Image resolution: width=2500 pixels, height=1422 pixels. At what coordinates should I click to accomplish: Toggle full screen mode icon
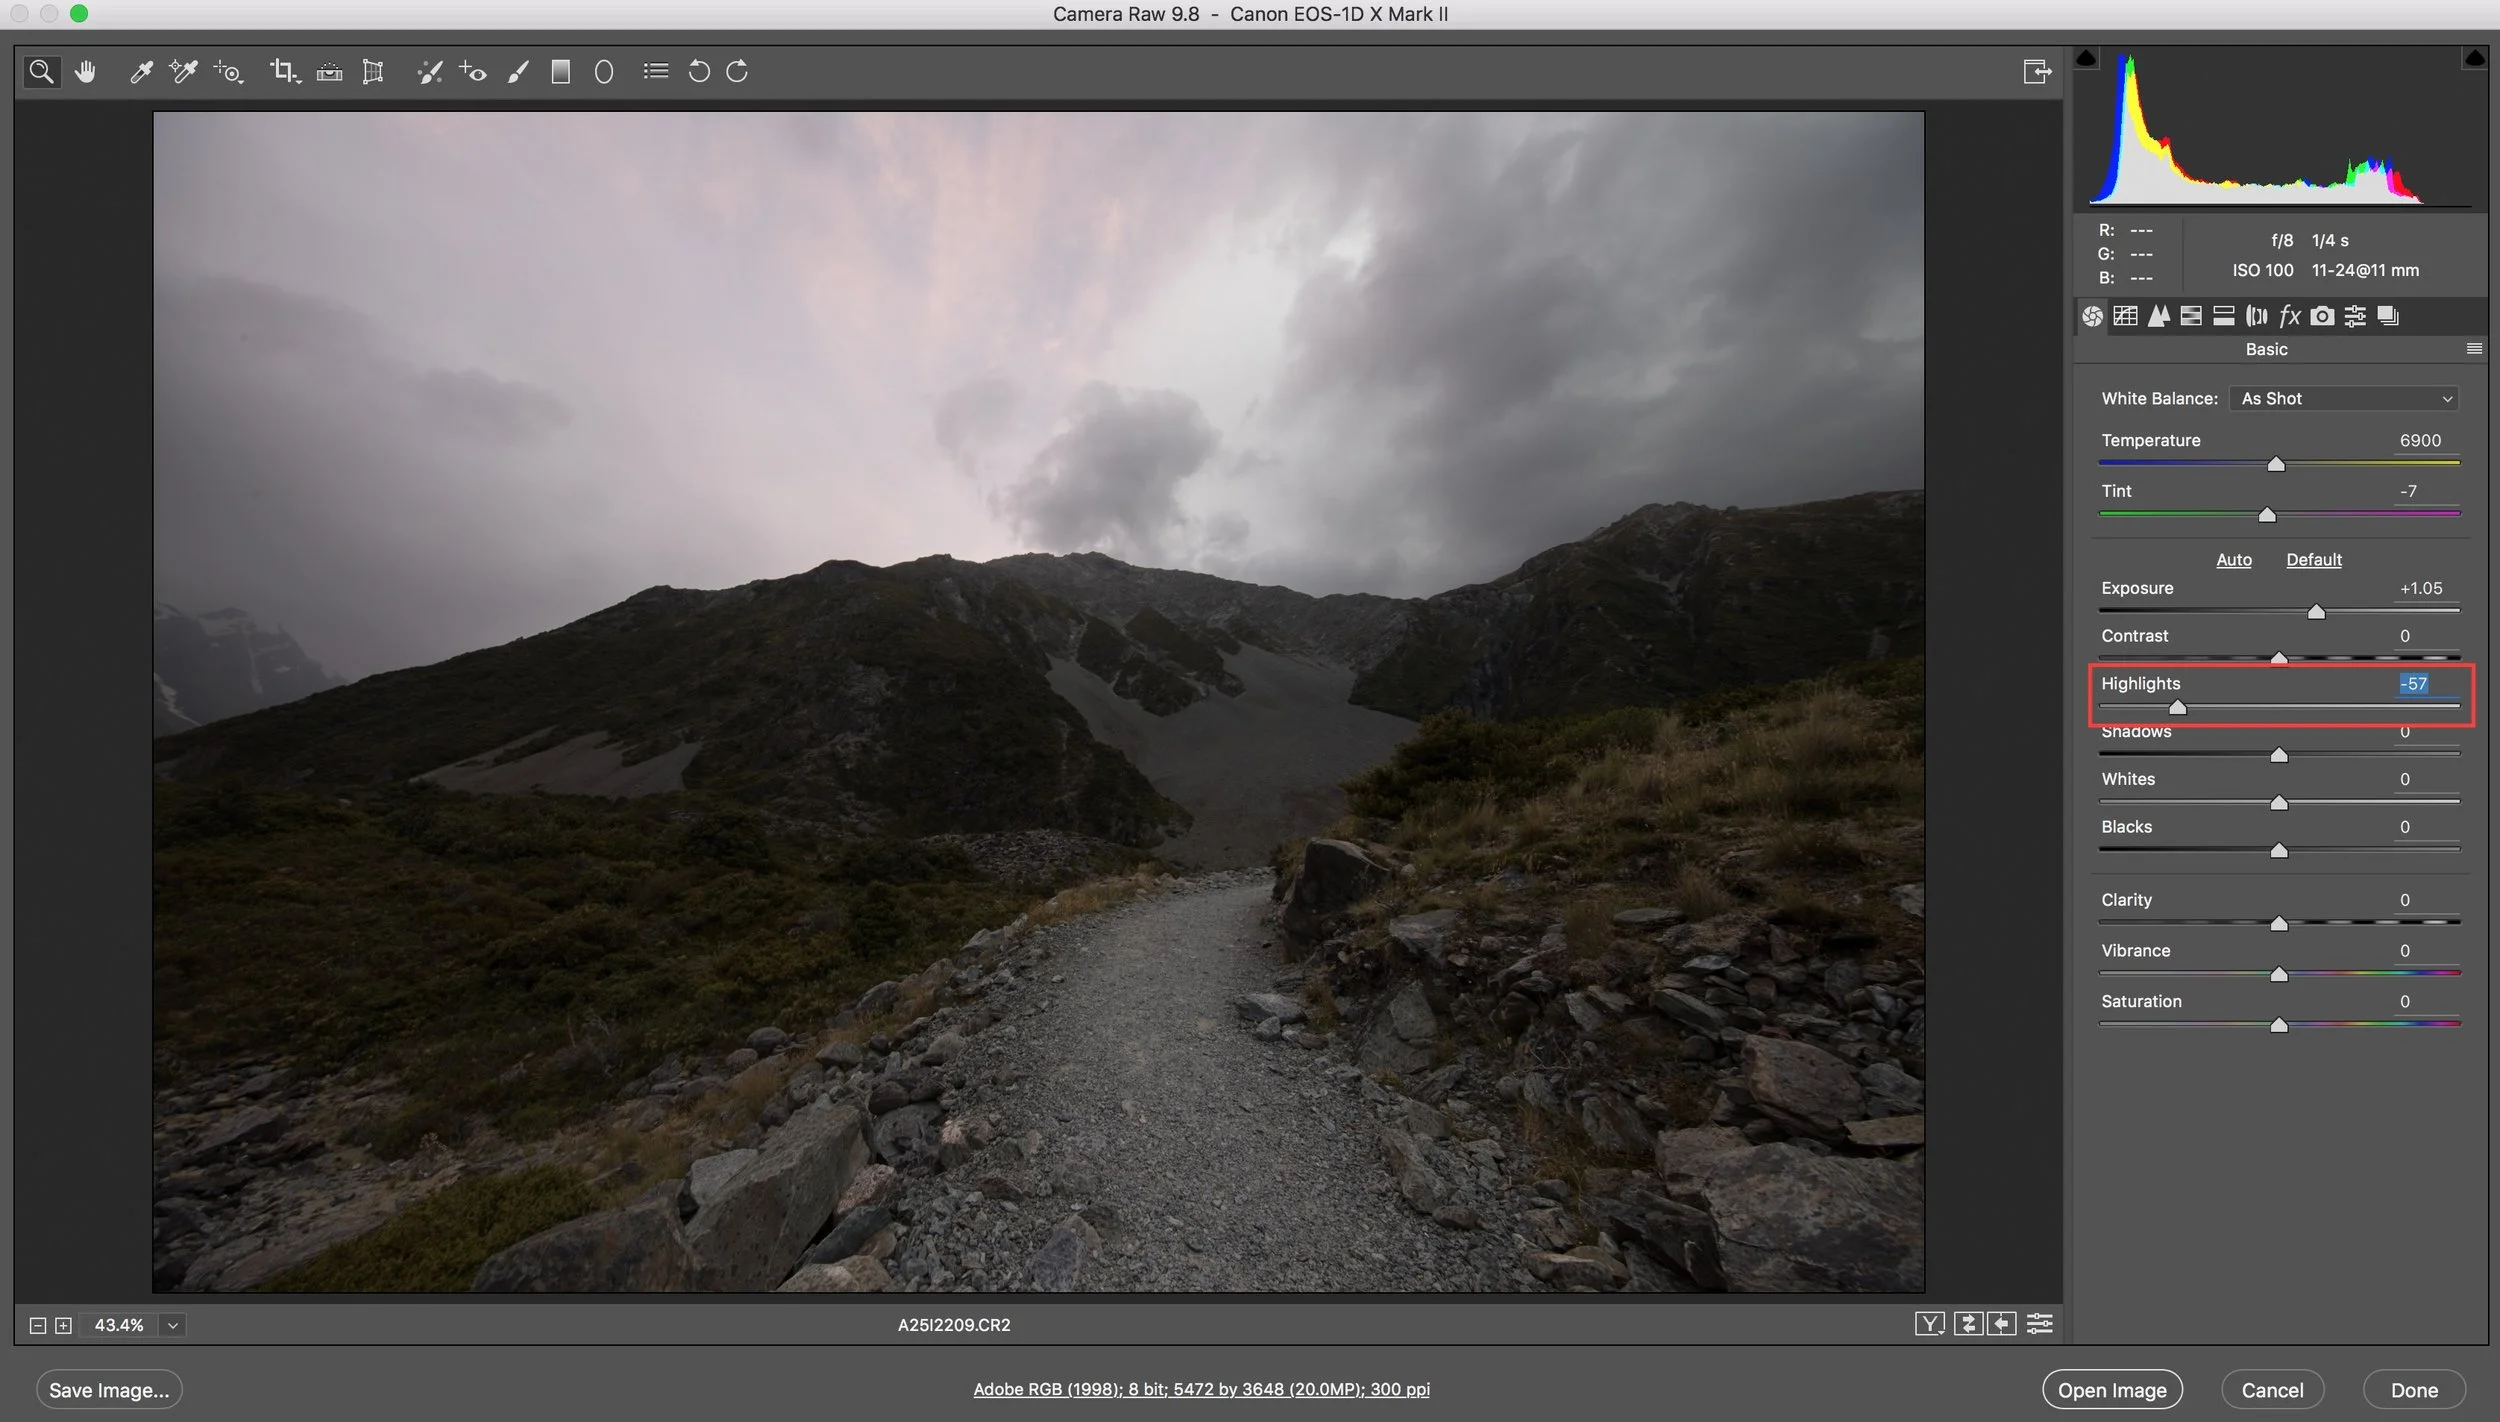2037,71
